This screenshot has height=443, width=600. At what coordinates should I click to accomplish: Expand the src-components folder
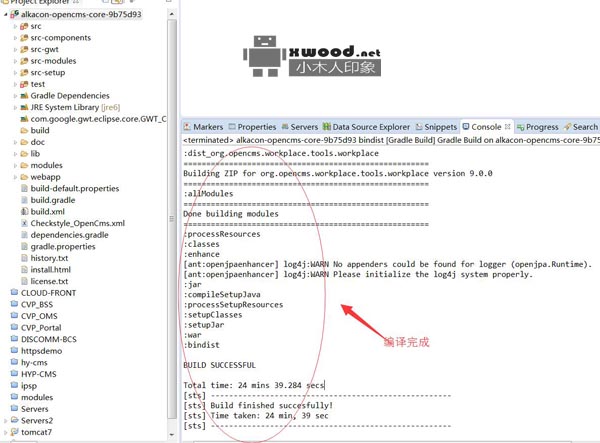click(15, 38)
